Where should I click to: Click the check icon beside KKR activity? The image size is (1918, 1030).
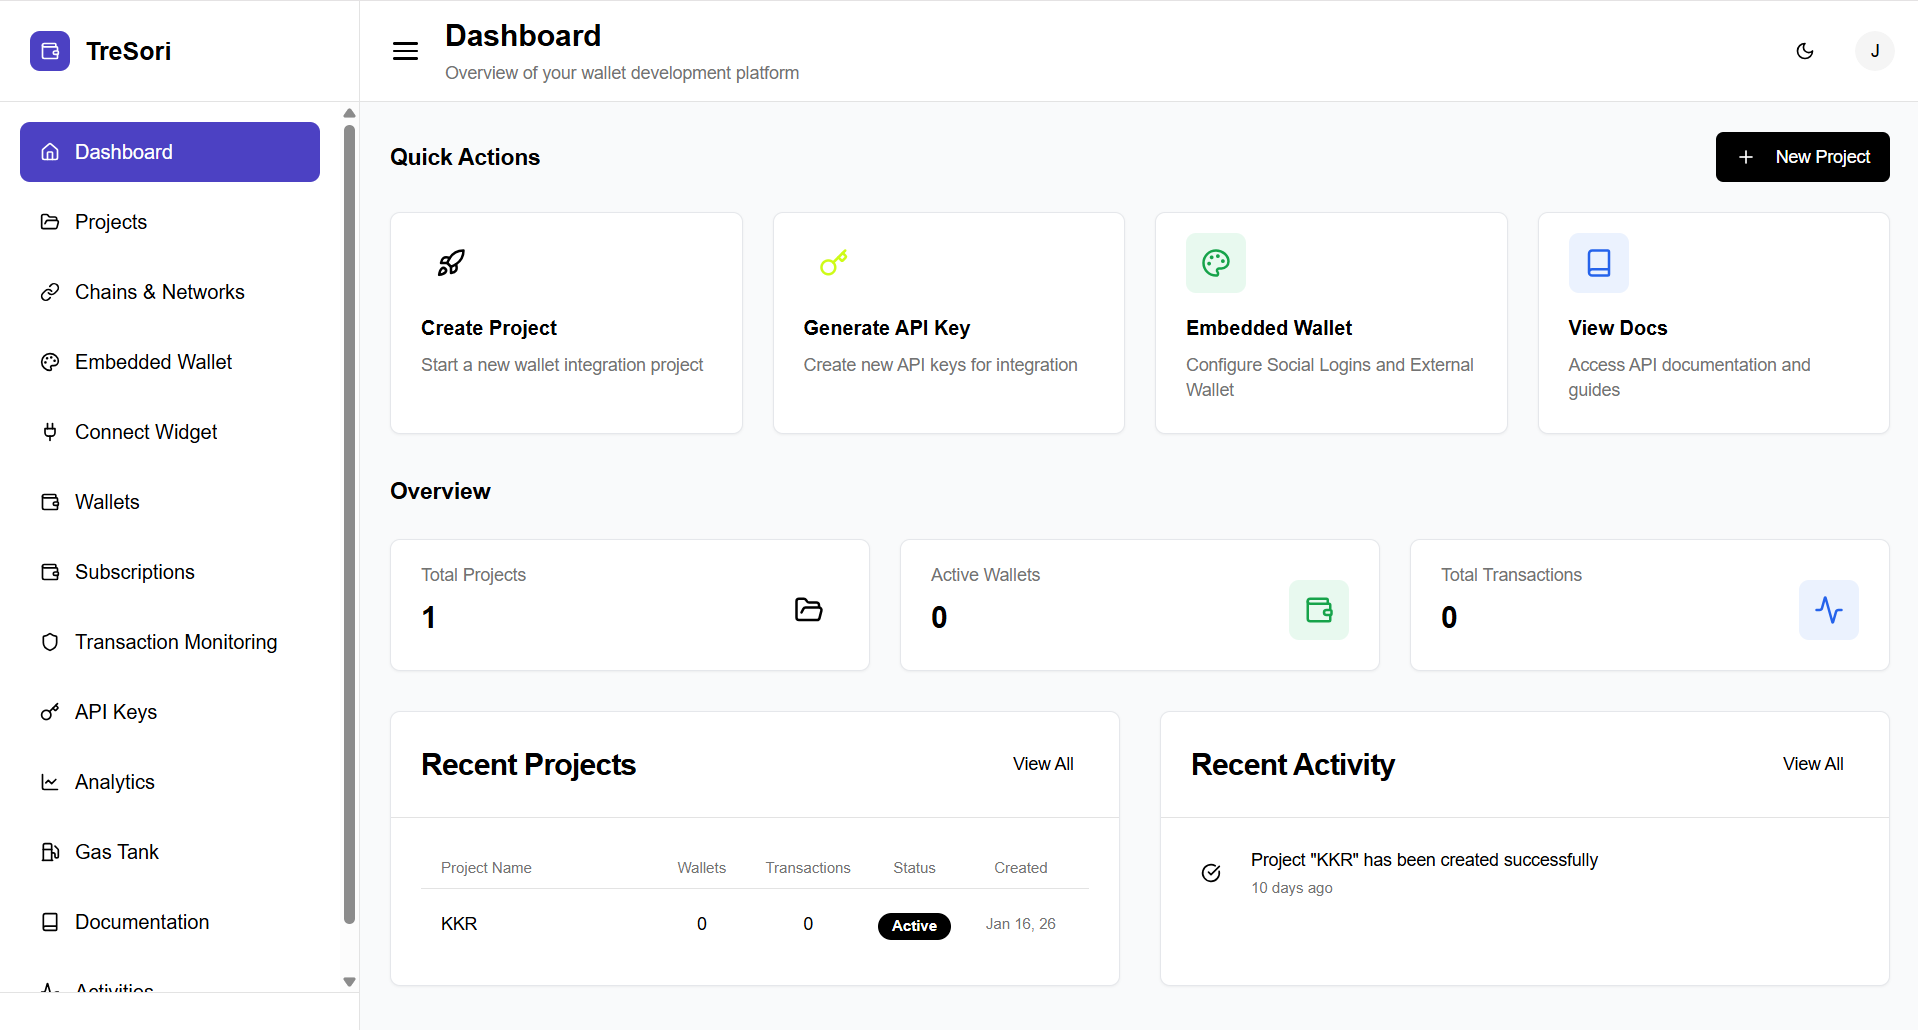1210,873
